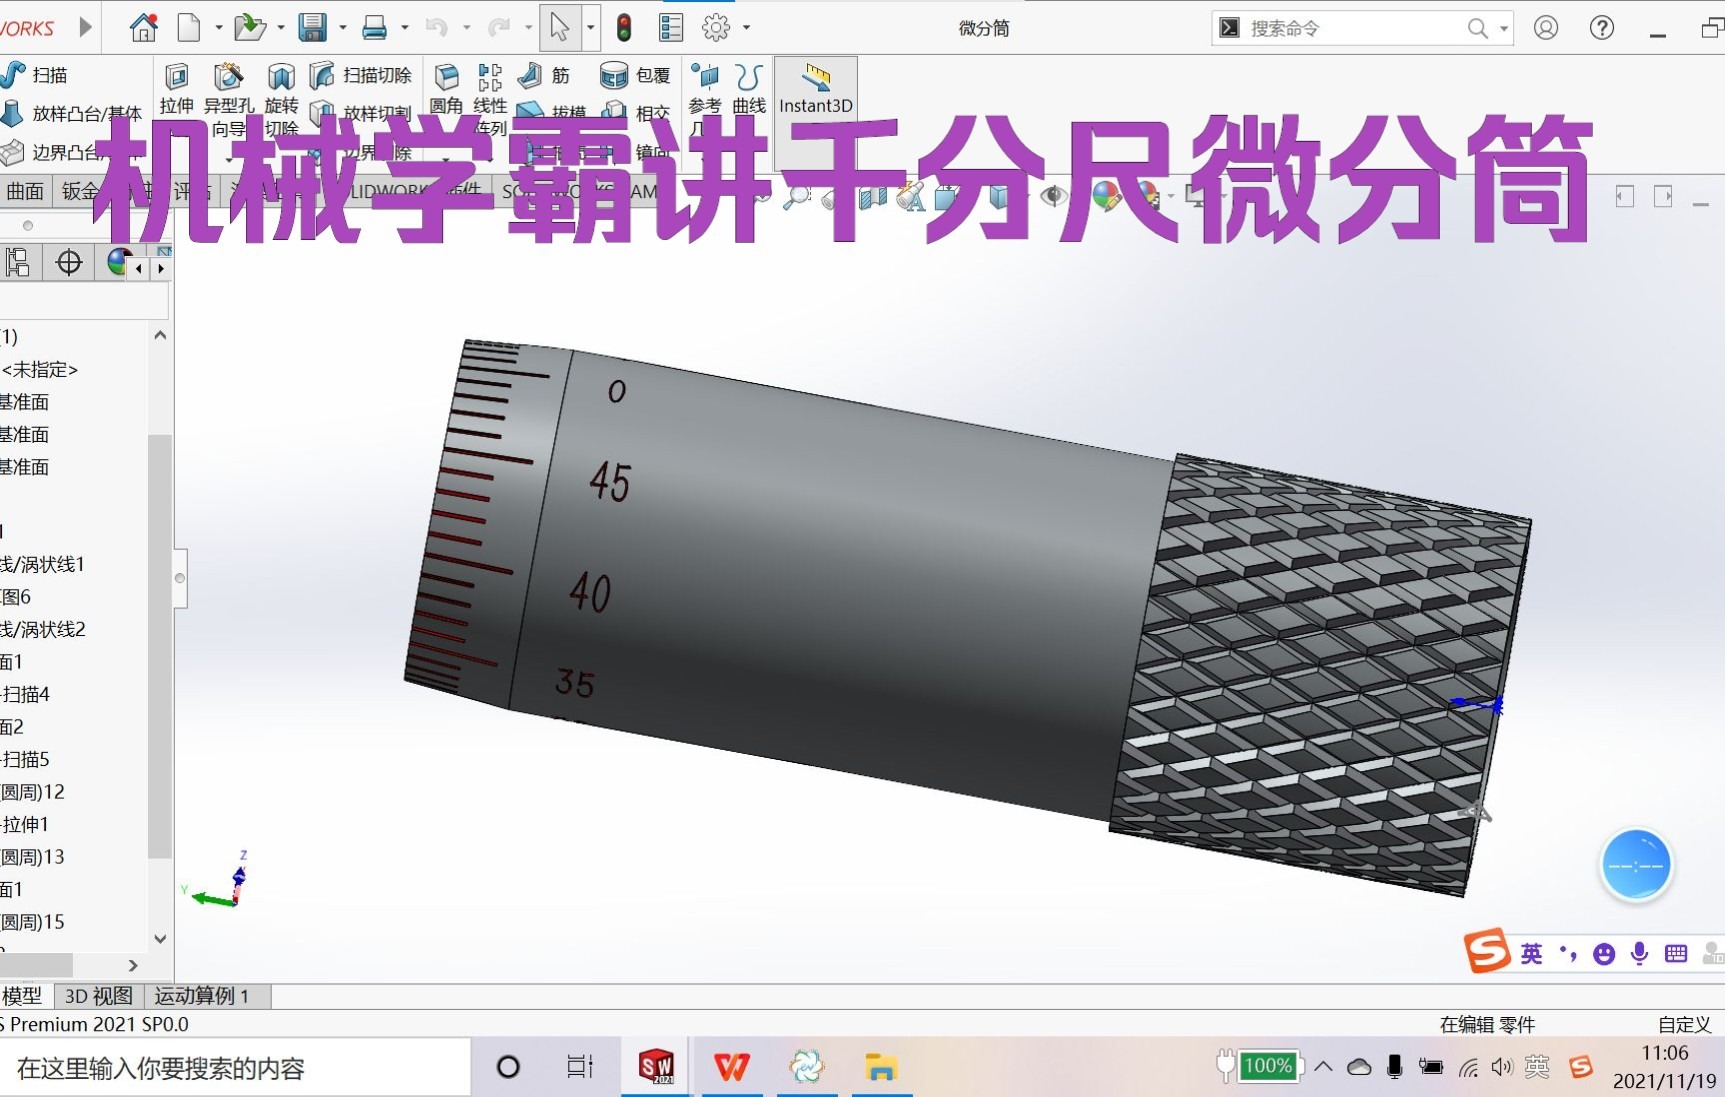Select the 旋转切除 revolved cut tool

[282, 90]
